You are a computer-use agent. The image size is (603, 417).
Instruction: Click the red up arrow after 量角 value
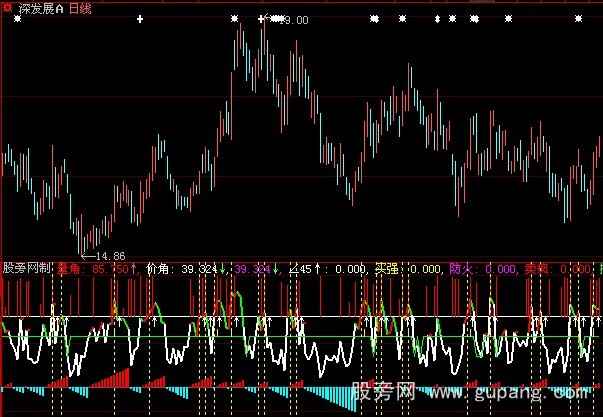pyautogui.click(x=134, y=268)
